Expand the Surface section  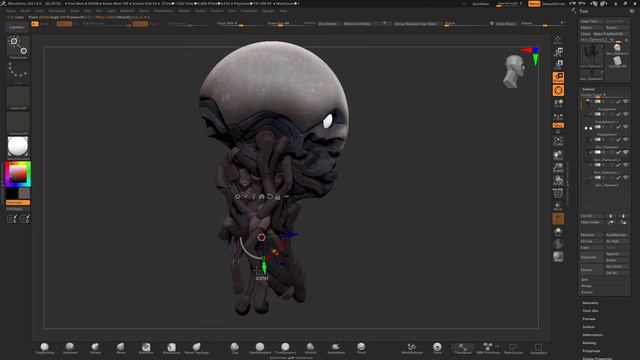click(589, 327)
